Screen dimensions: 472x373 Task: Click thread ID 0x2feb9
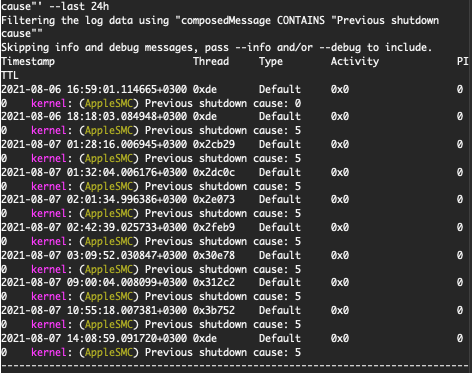click(x=214, y=227)
